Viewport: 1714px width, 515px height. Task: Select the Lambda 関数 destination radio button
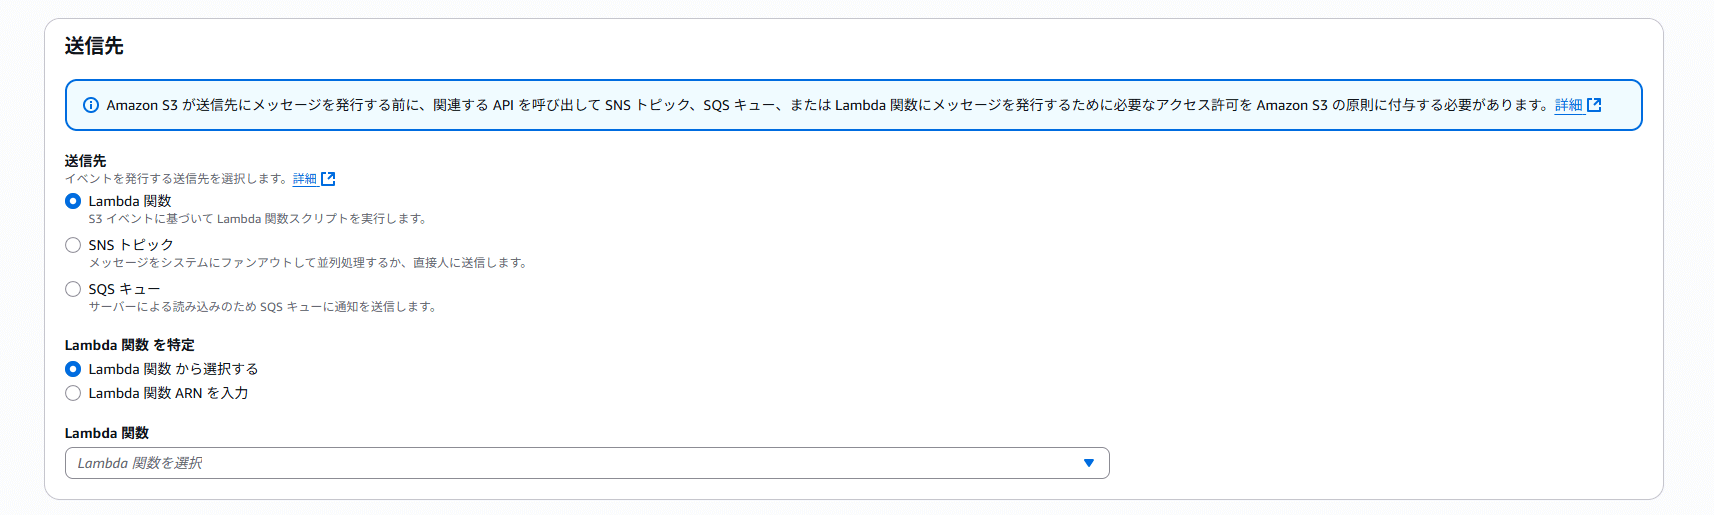pyautogui.click(x=73, y=201)
